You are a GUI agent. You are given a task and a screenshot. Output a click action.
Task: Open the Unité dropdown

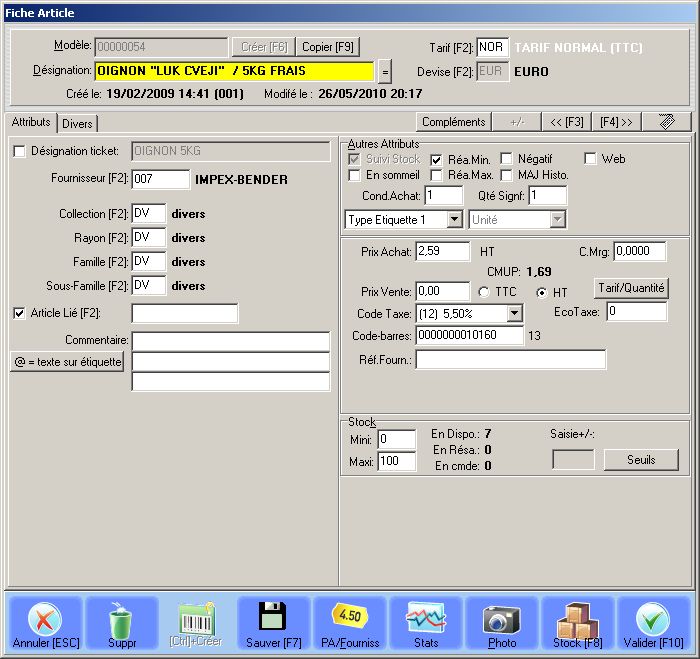point(557,219)
